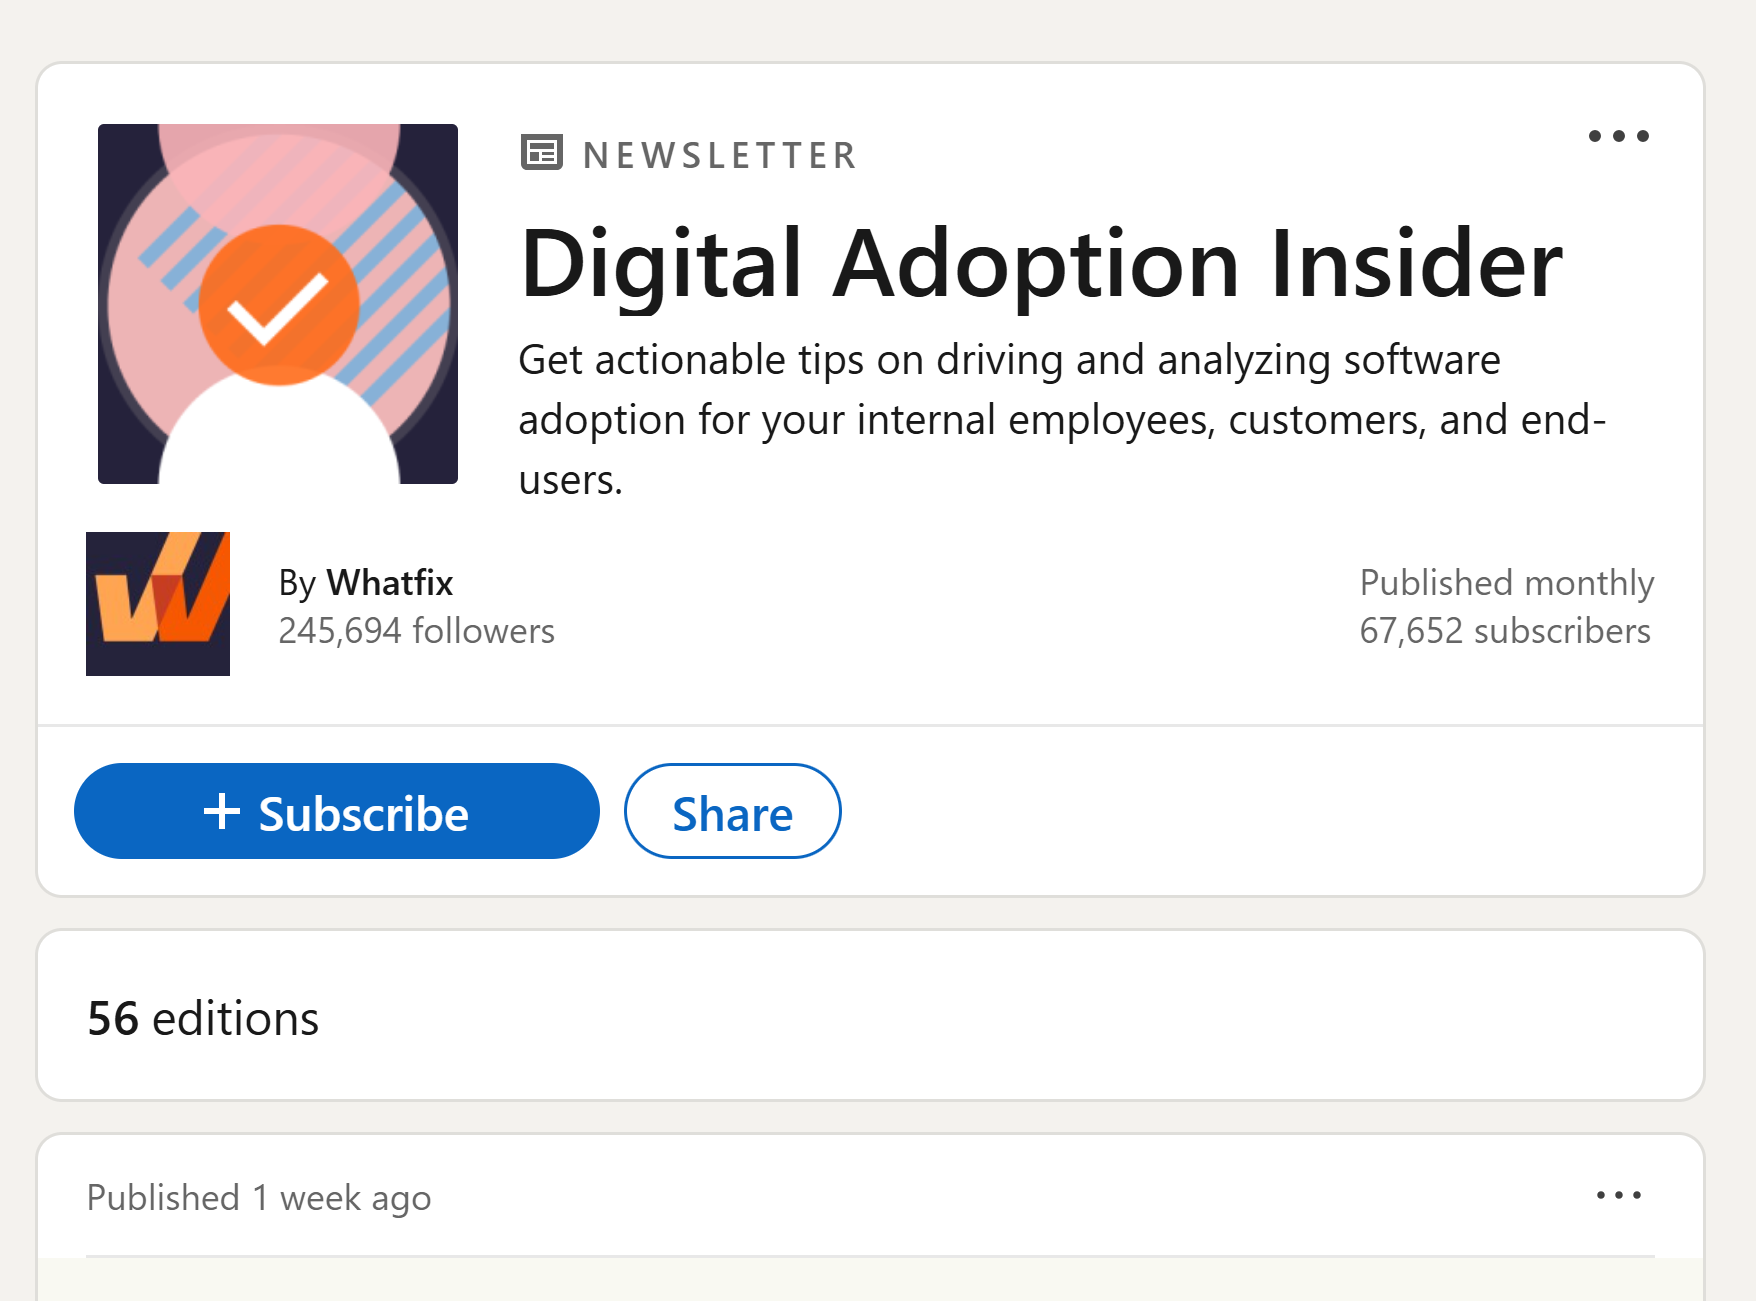
Task: Open the Digital Adoption Insider cover image
Action: tap(278, 304)
